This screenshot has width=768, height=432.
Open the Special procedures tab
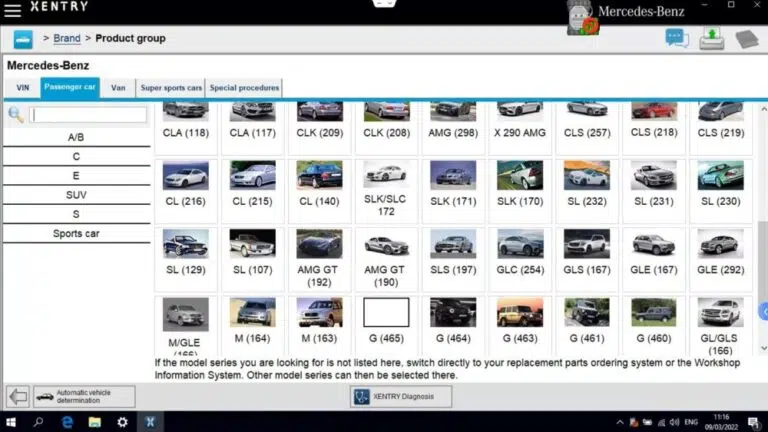(244, 88)
